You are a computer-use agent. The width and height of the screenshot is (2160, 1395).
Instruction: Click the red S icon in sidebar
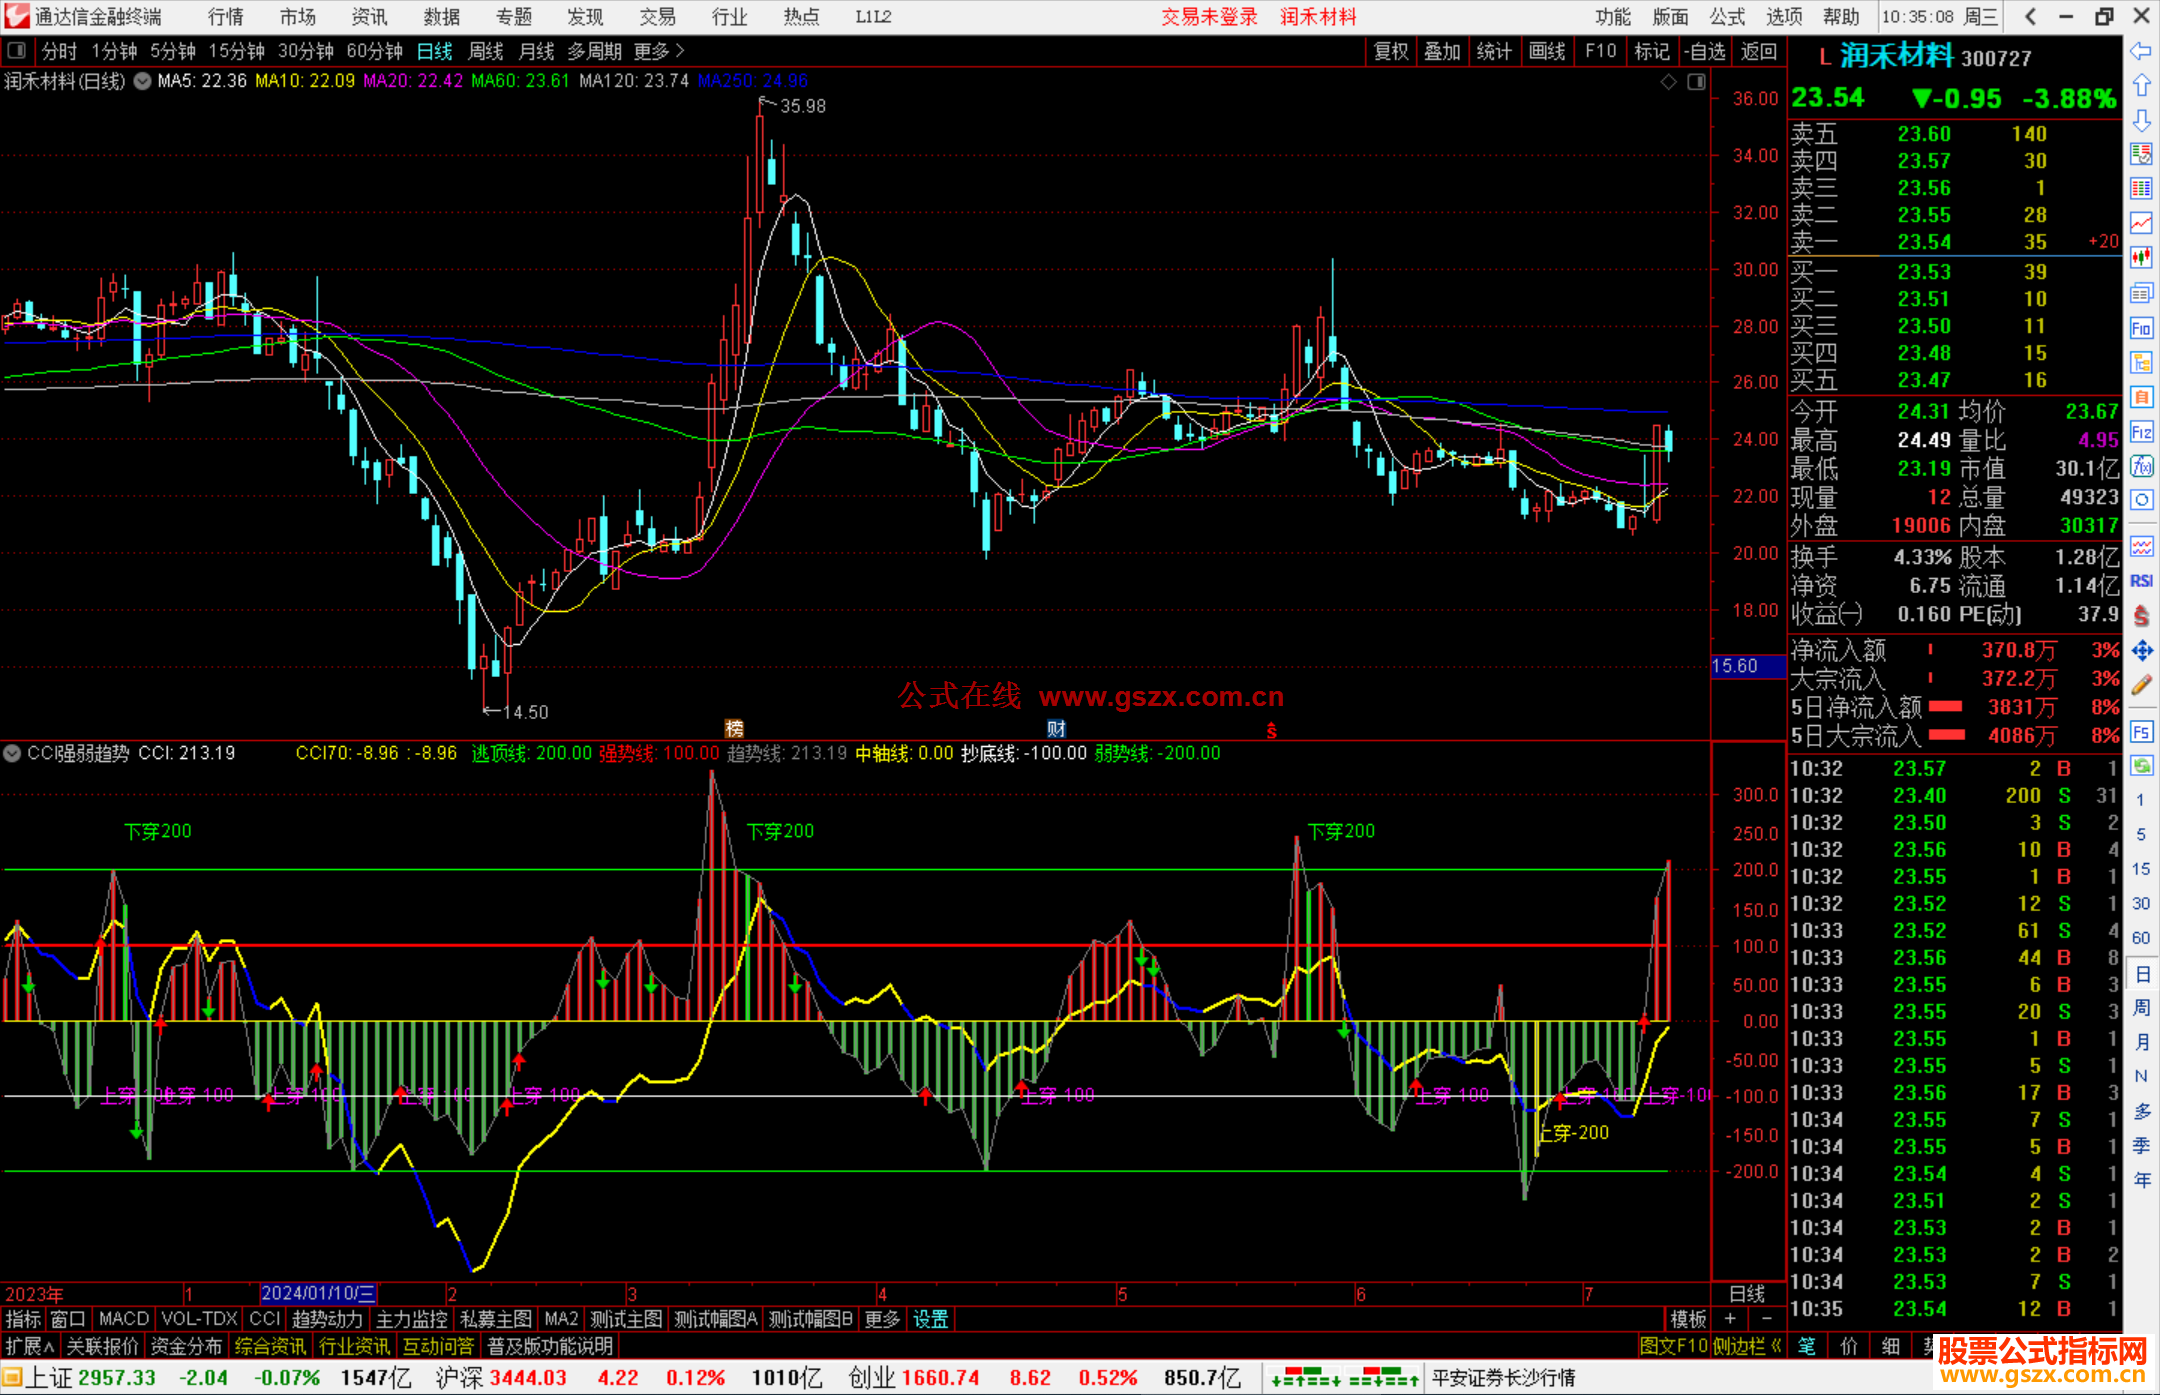[2141, 616]
